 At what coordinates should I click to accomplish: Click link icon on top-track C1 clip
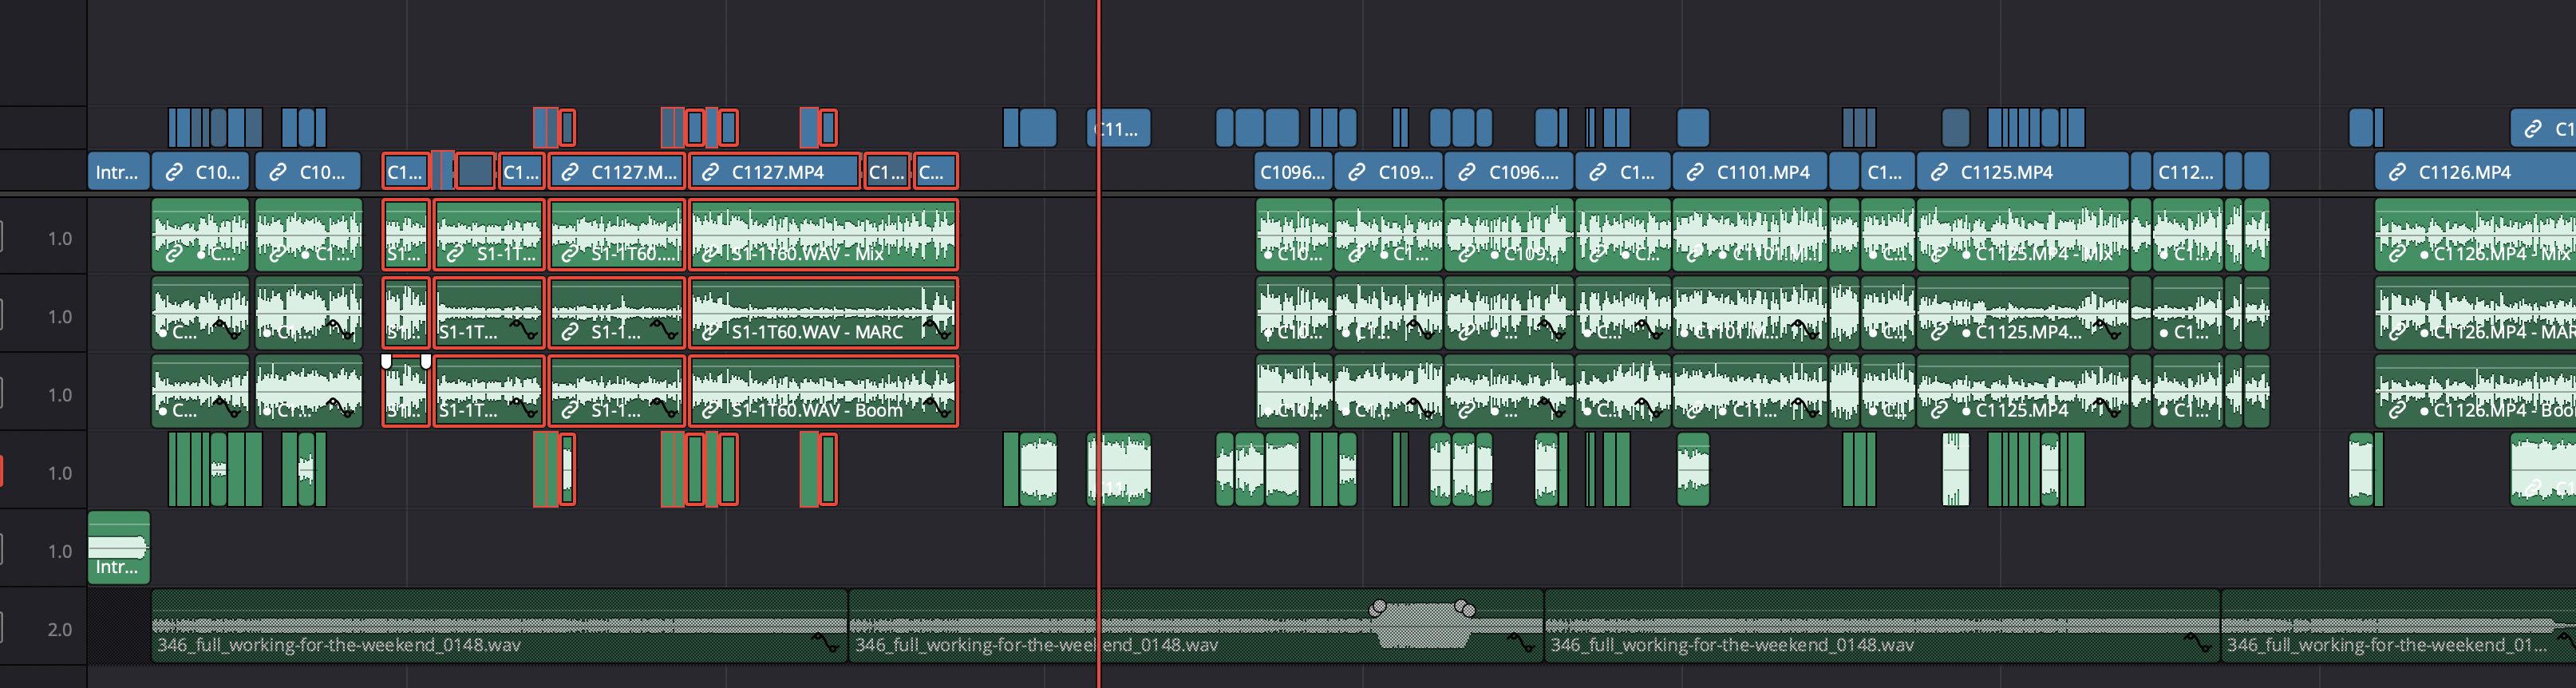pos(2533,128)
